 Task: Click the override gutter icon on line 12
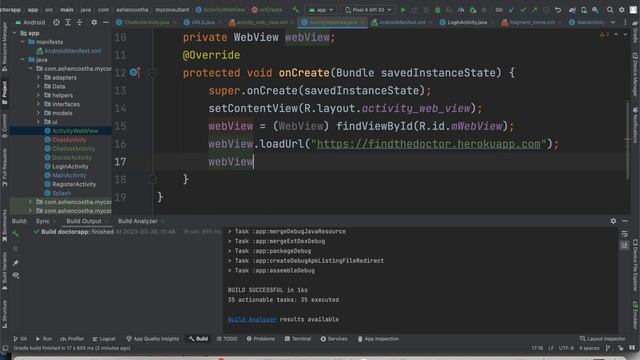(x=135, y=73)
